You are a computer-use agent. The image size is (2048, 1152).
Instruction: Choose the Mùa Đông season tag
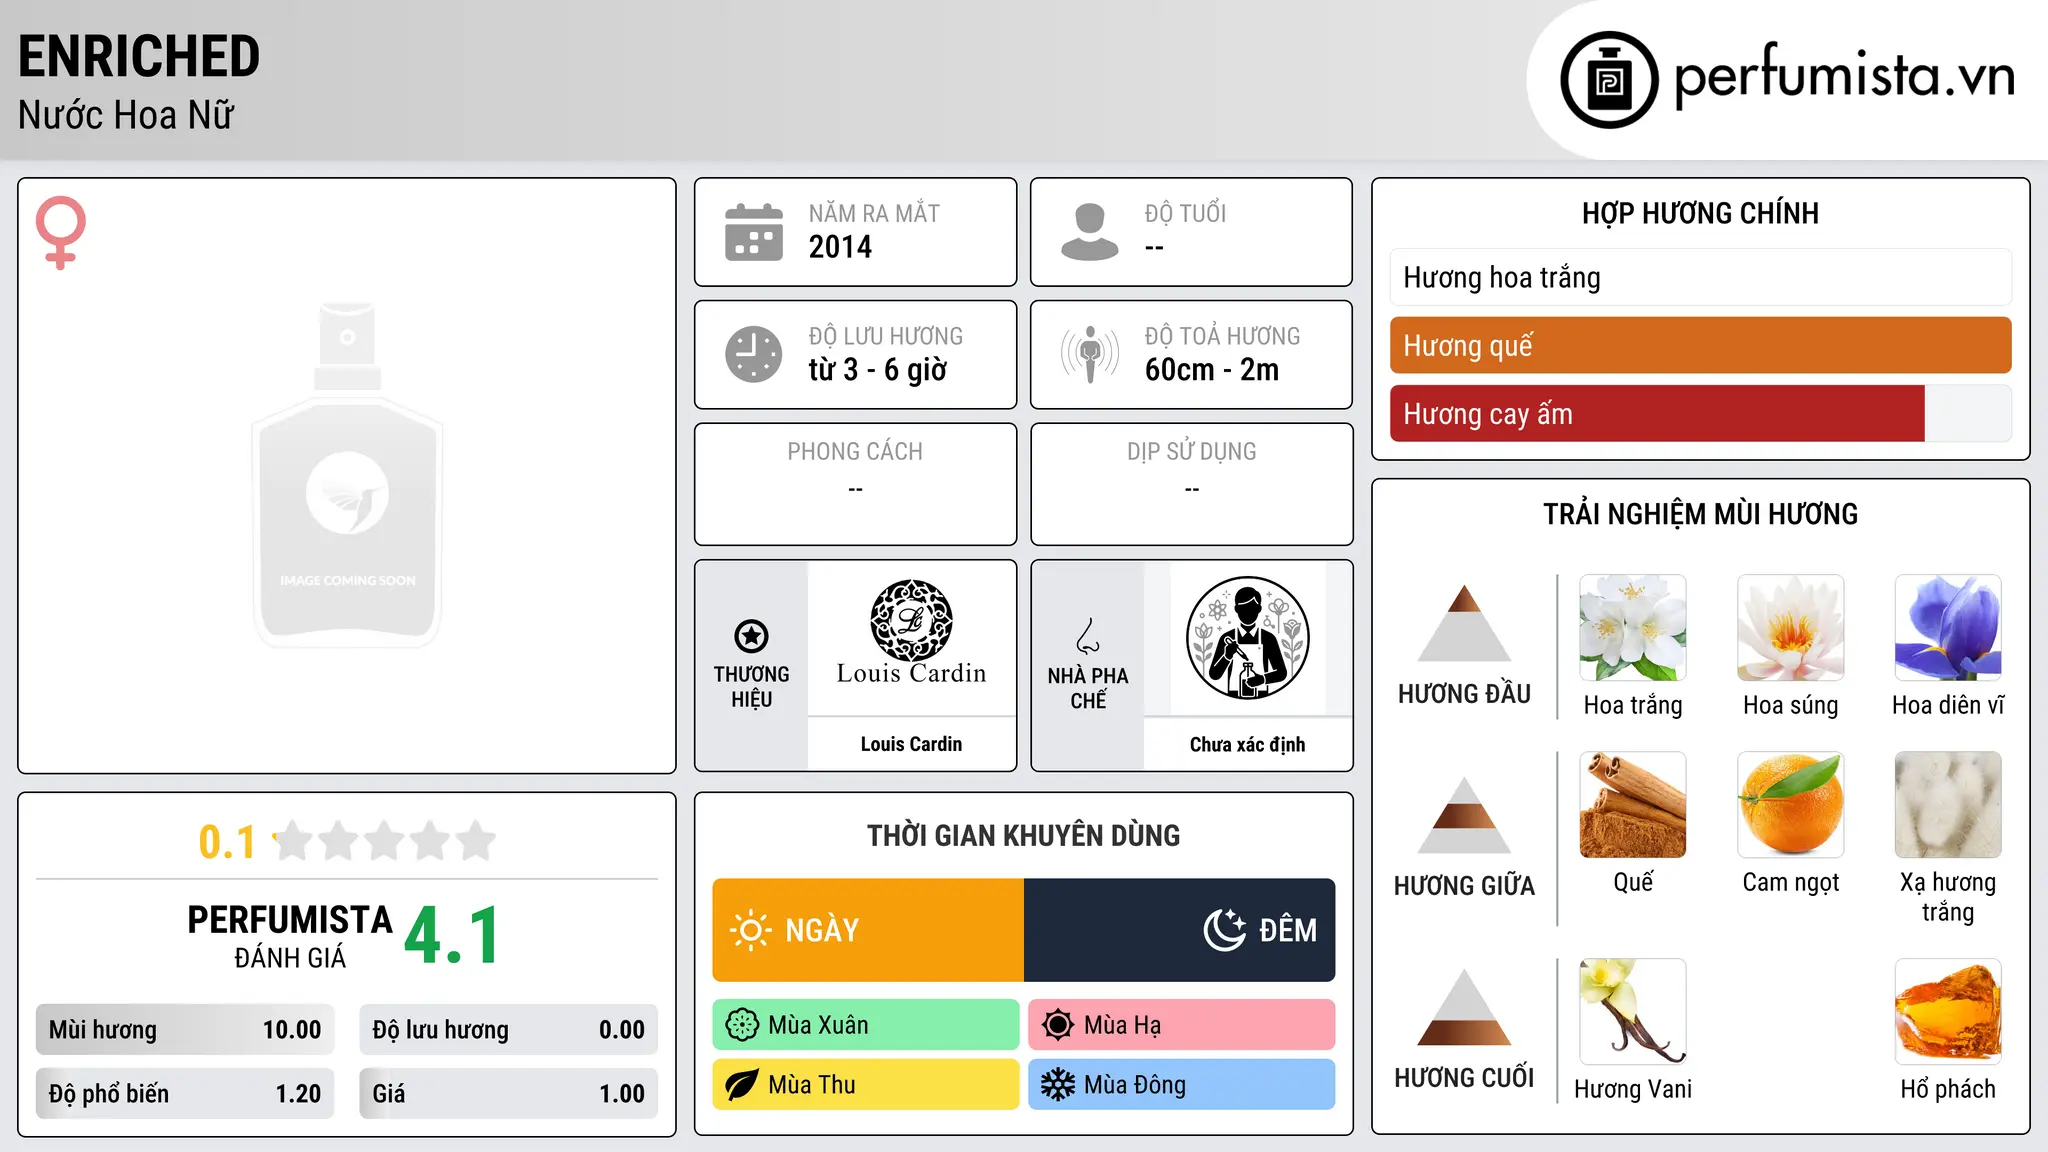pos(1182,1085)
